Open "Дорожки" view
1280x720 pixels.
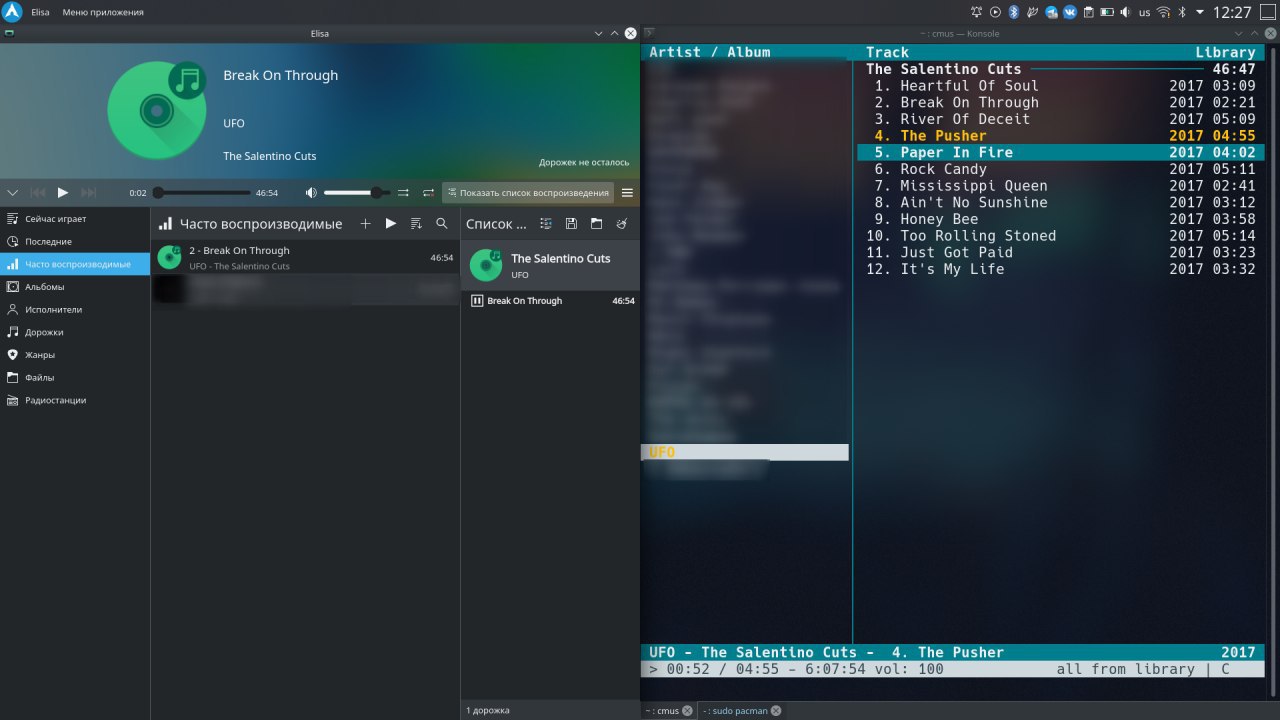(x=75, y=332)
